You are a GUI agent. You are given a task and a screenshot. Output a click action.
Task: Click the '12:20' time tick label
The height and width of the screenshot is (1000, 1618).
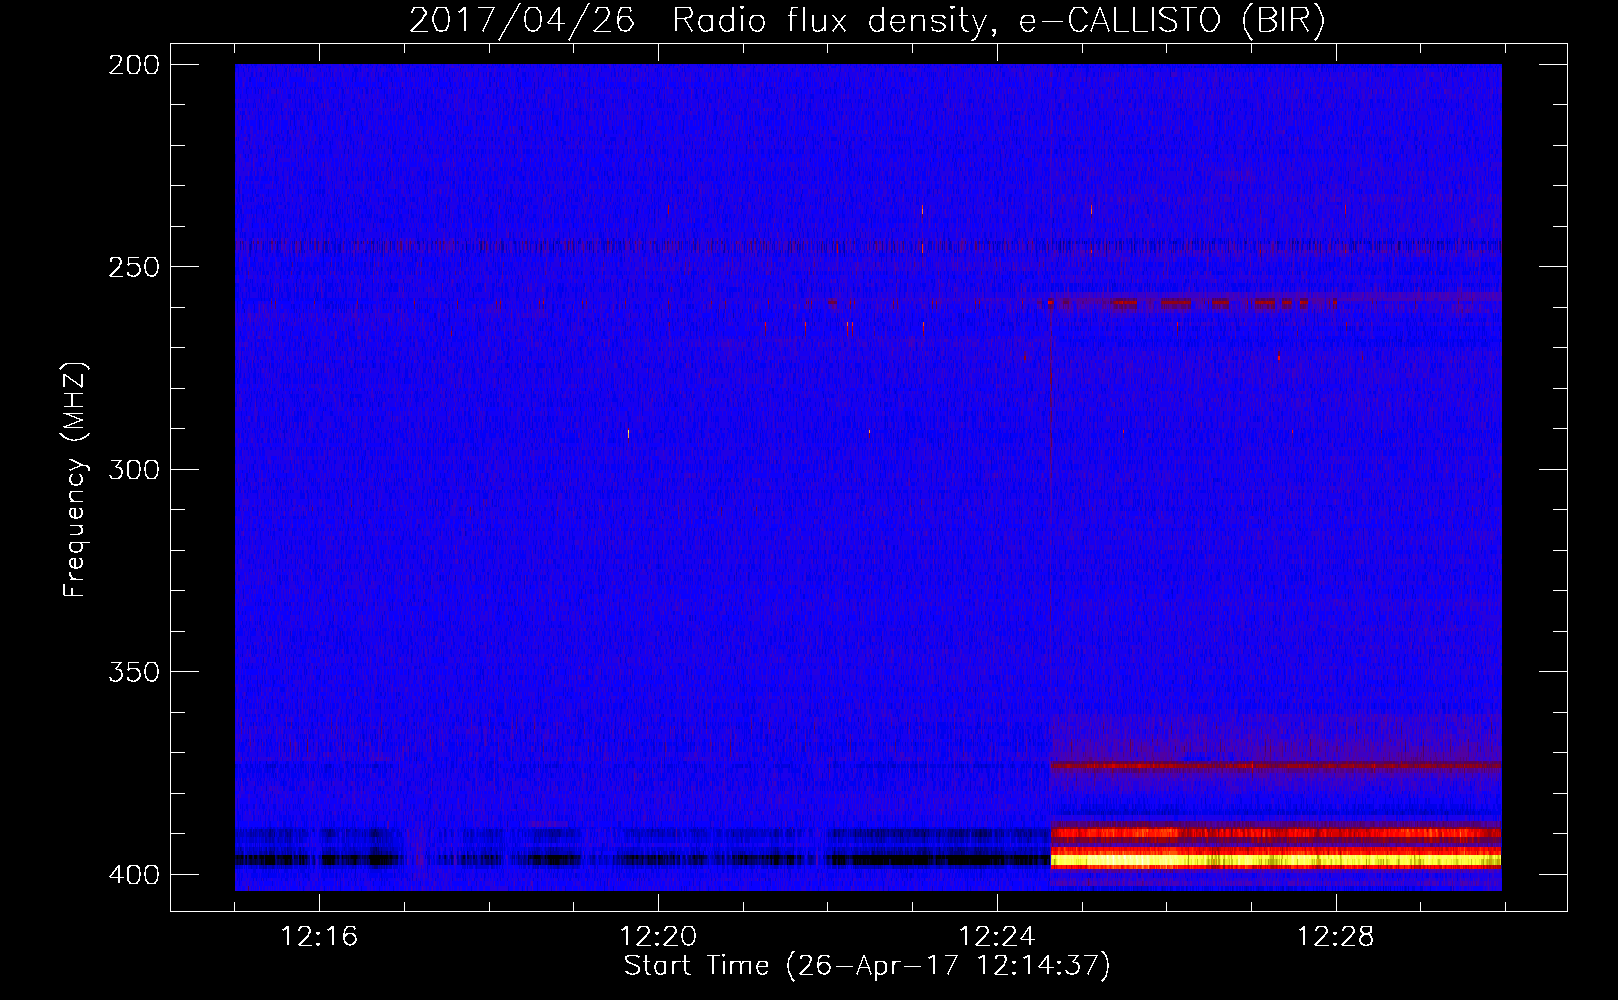658,937
